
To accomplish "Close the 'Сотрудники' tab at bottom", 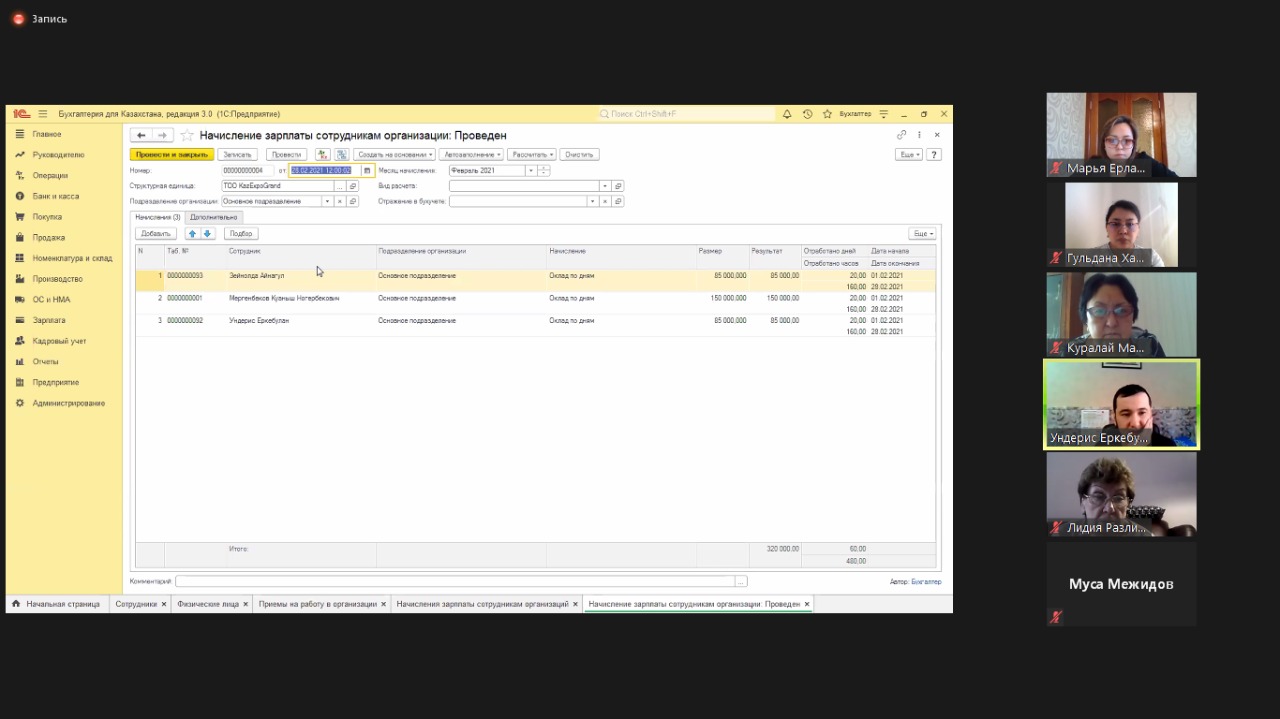I will click(x=165, y=604).
